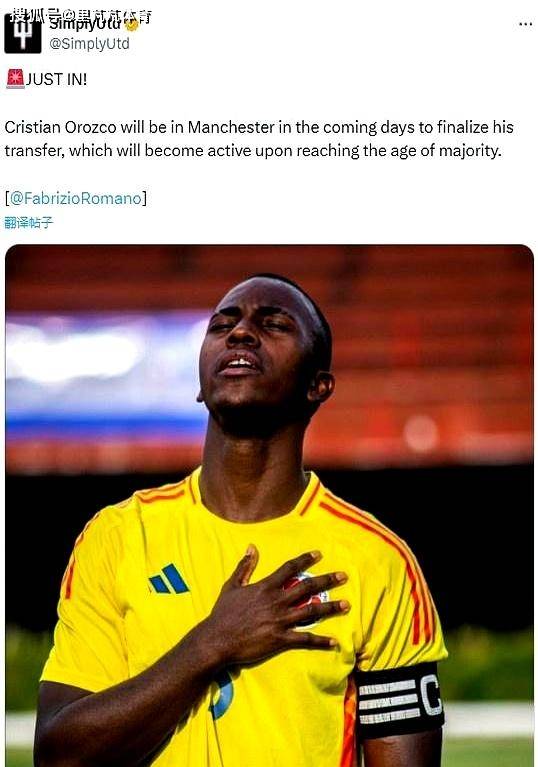Click the phrase 'age of majority'
Viewport: 538px width, 767px height.
point(446,151)
